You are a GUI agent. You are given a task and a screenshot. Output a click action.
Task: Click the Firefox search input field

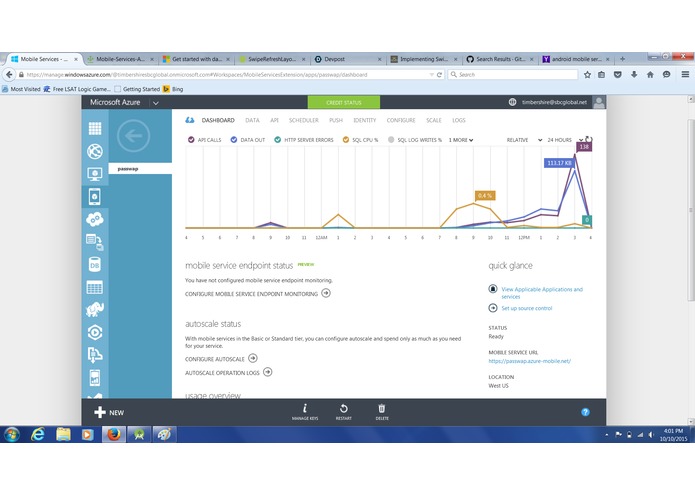pos(513,74)
